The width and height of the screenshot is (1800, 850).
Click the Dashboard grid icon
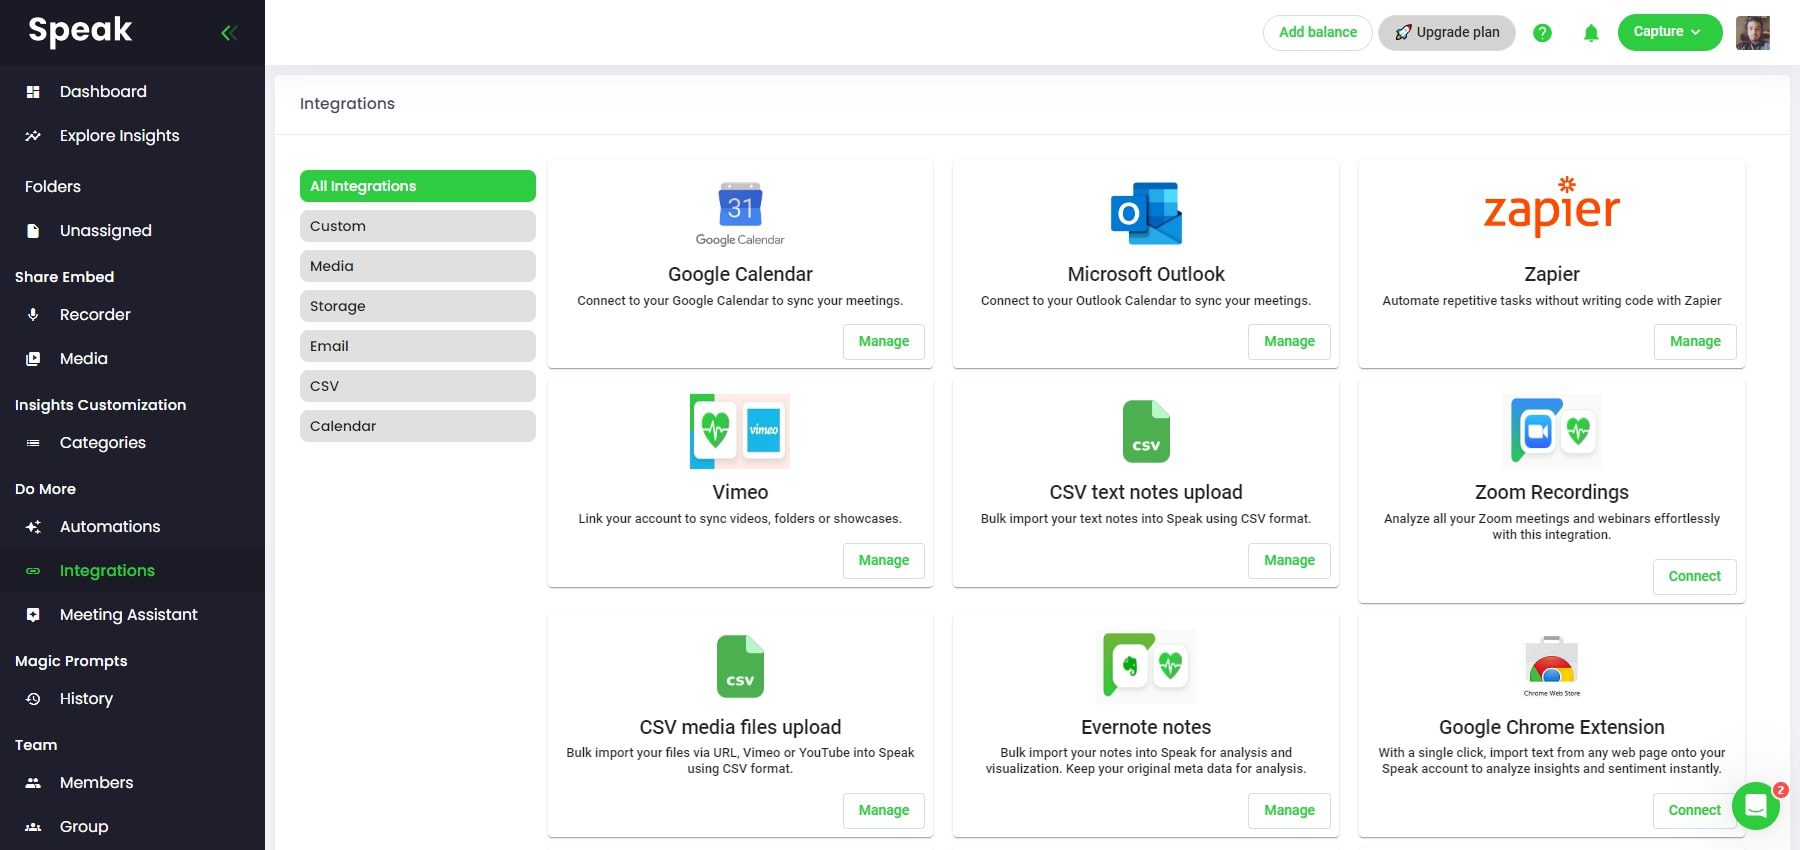(x=33, y=92)
